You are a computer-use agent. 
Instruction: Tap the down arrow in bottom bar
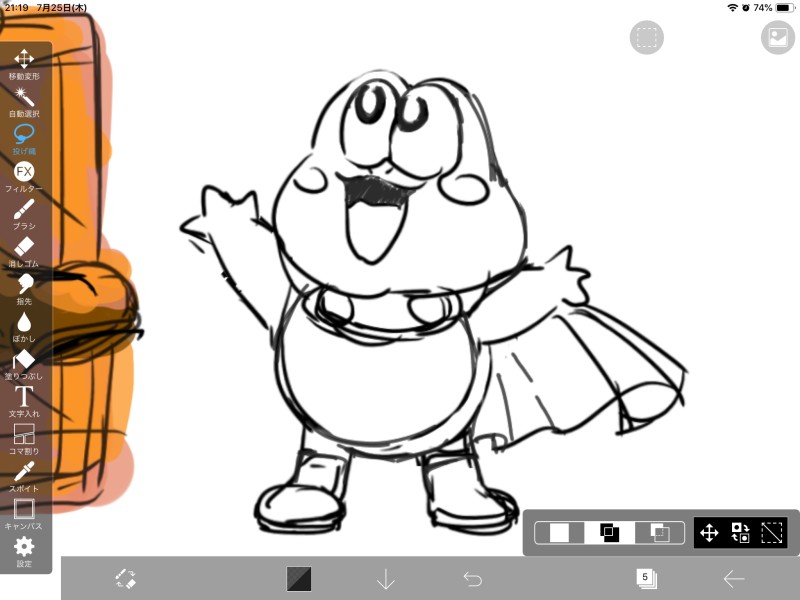tap(386, 579)
